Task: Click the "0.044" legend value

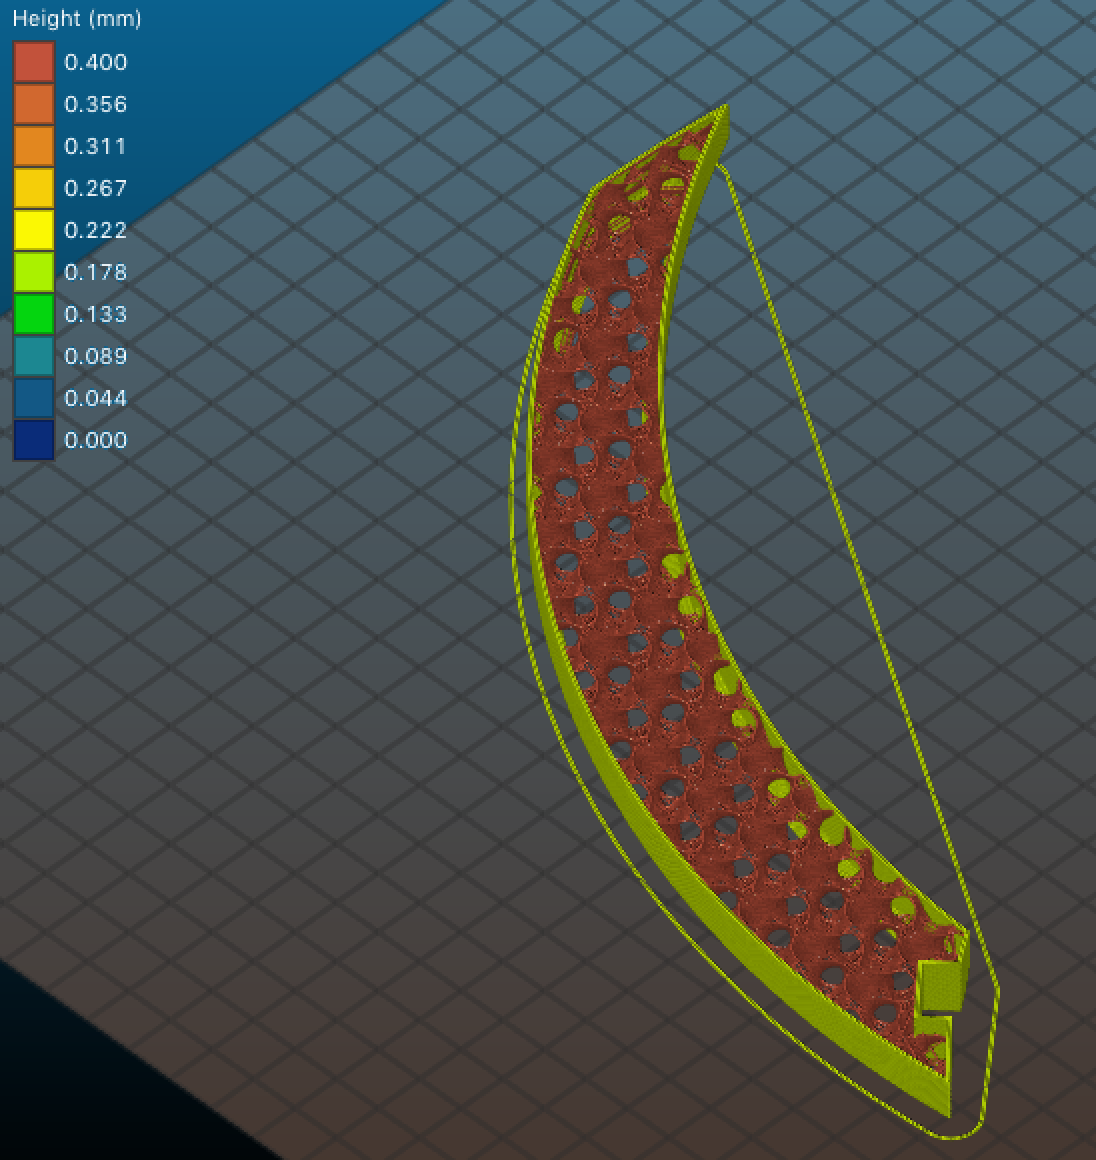Action: coord(95,399)
